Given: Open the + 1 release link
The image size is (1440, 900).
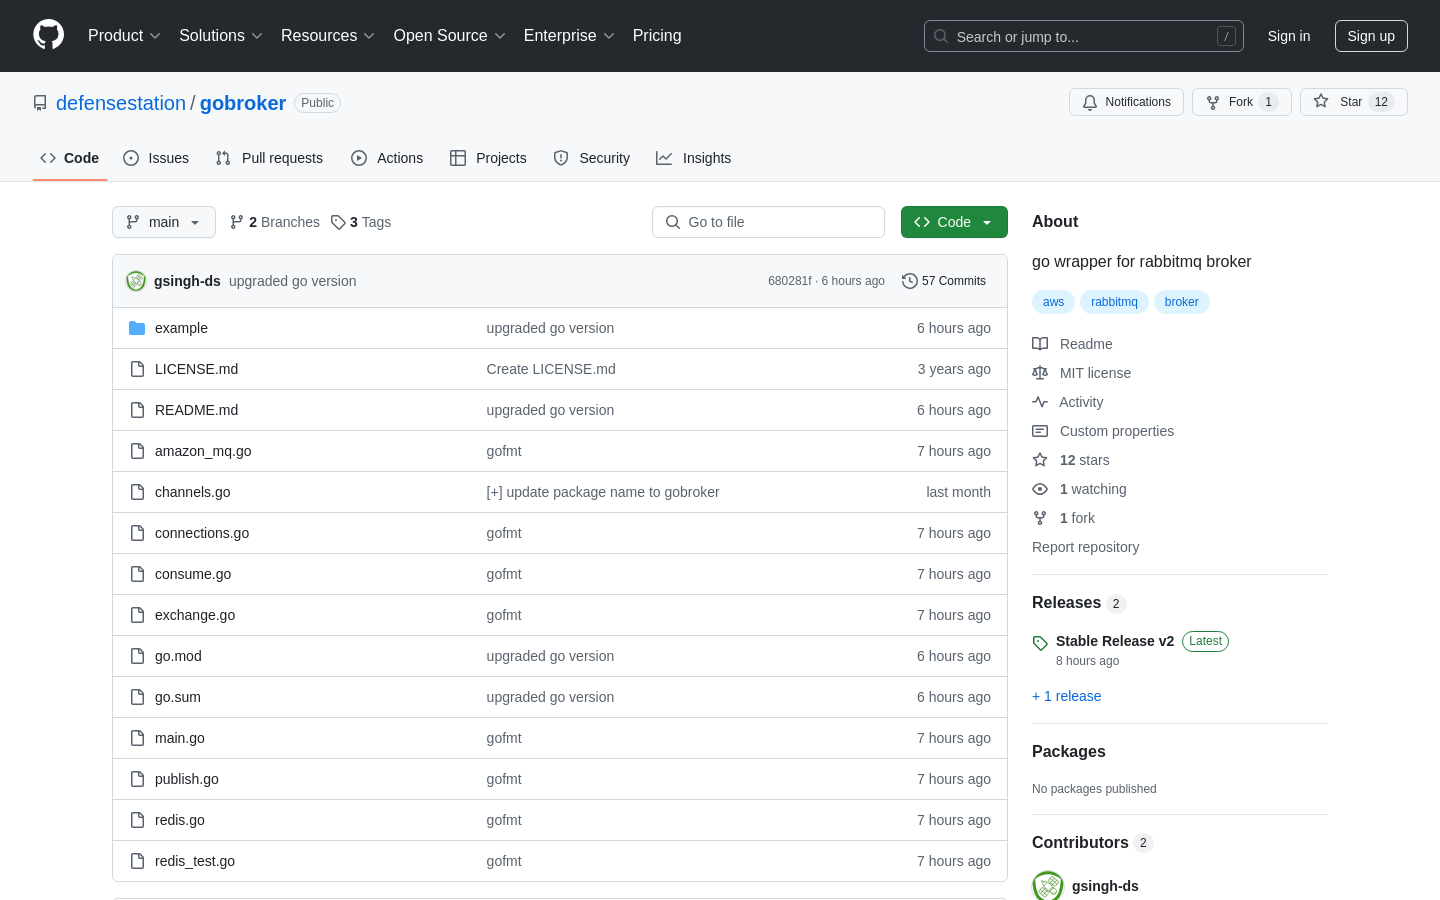Looking at the screenshot, I should coord(1066,696).
